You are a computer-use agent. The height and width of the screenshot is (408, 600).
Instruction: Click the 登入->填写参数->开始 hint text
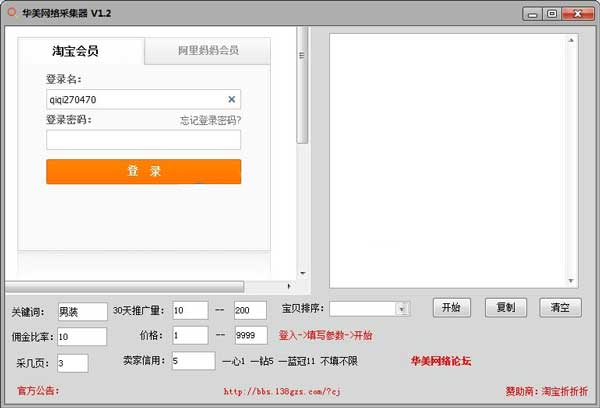coord(326,336)
